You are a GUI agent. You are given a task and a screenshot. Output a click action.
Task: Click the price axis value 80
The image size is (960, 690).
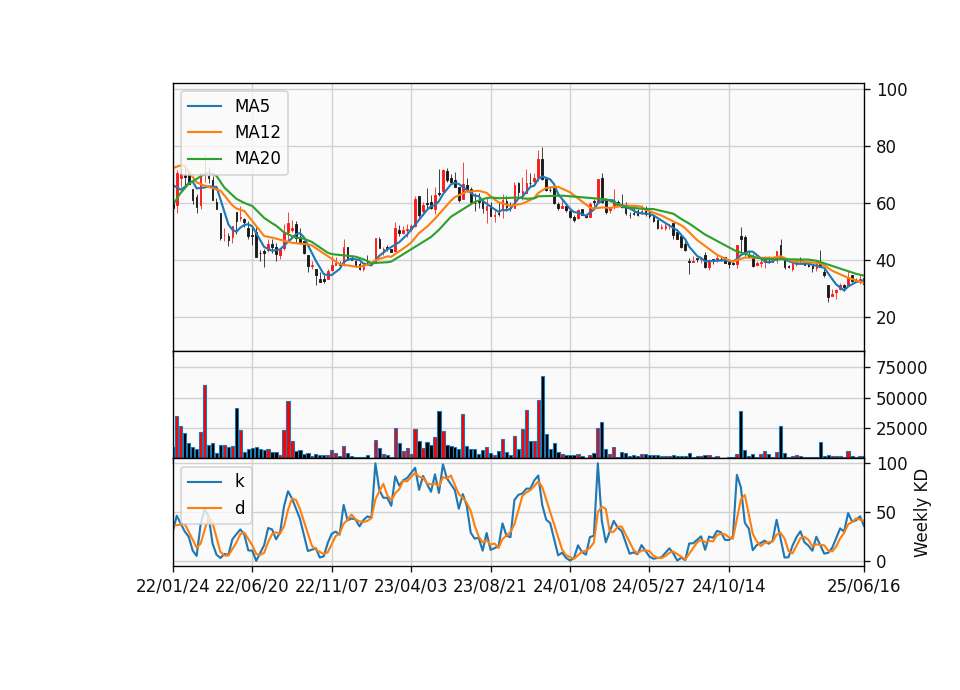pyautogui.click(x=887, y=147)
